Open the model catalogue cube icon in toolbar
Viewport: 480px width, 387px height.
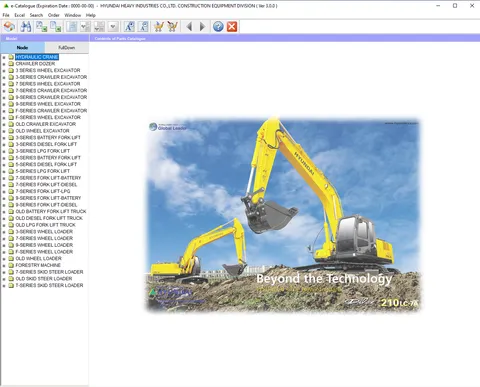[x=10, y=26]
